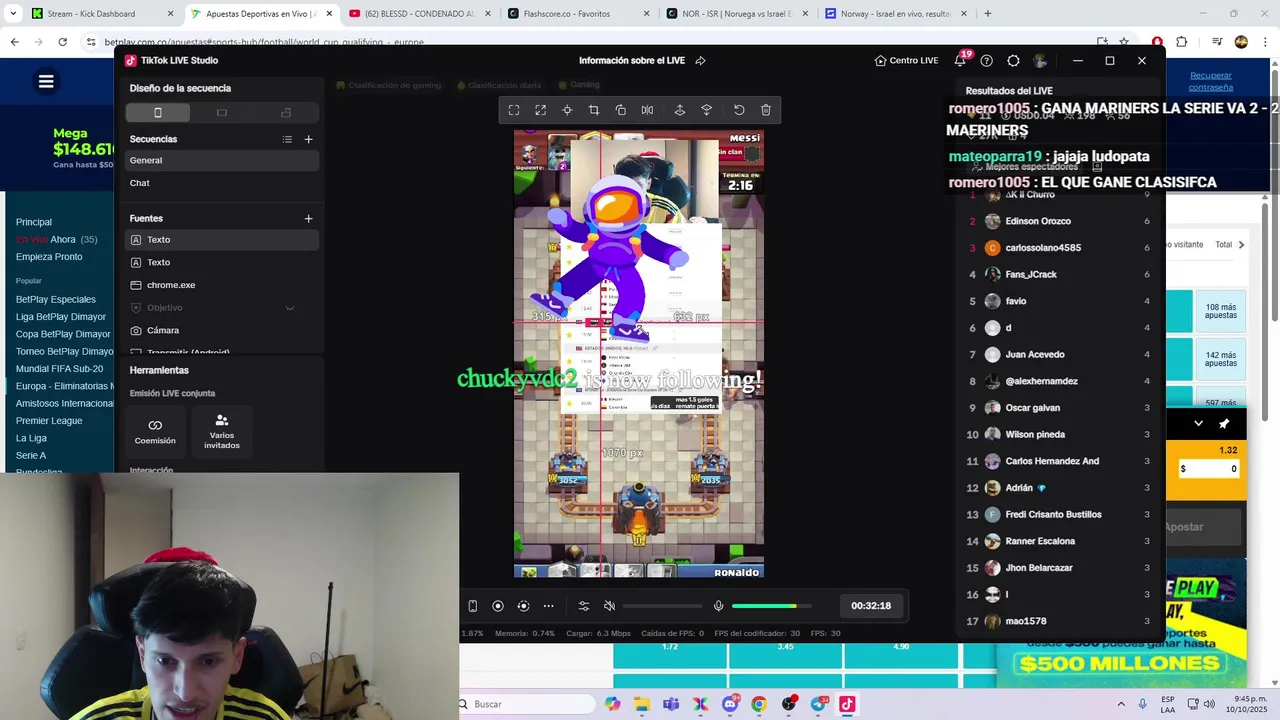Screen dimensions: 1280x720
Task: Click the 00:32:18 live timer
Action: coord(871,606)
